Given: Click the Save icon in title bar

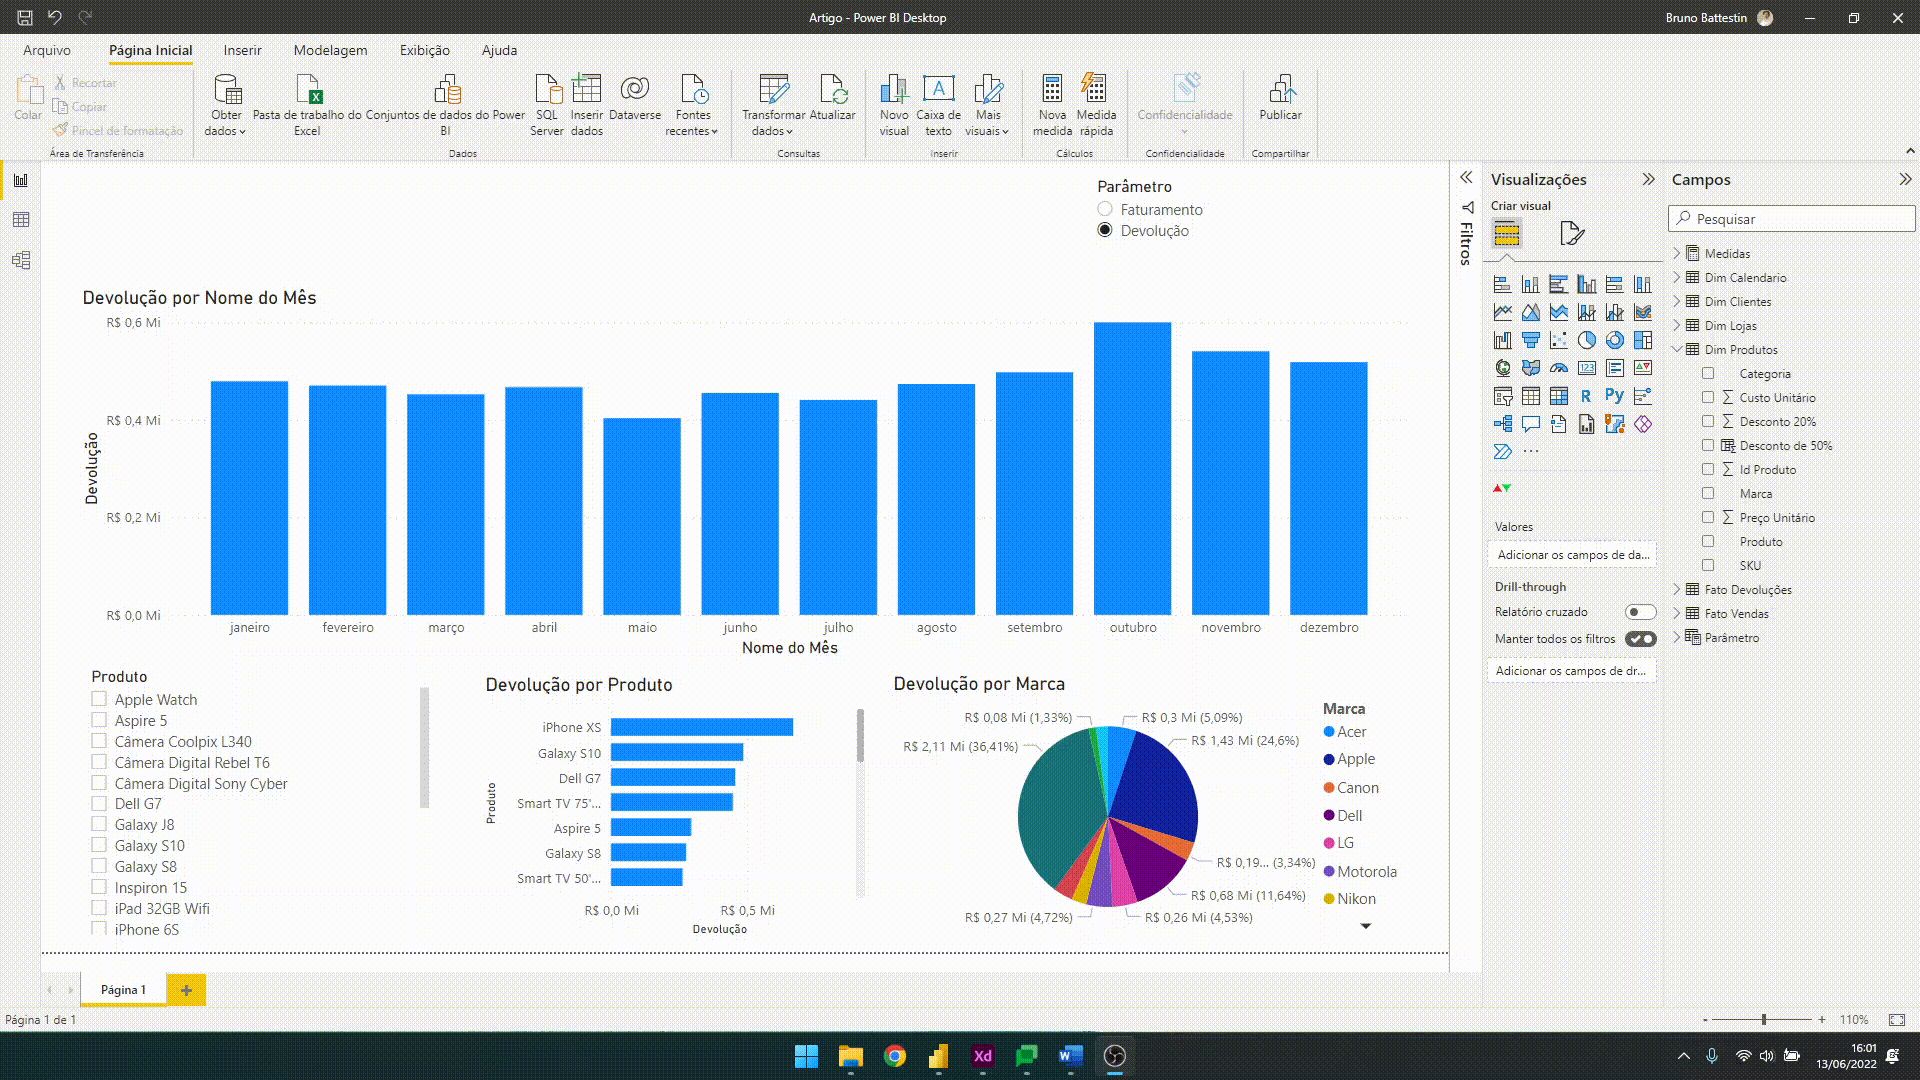Looking at the screenshot, I should [25, 17].
